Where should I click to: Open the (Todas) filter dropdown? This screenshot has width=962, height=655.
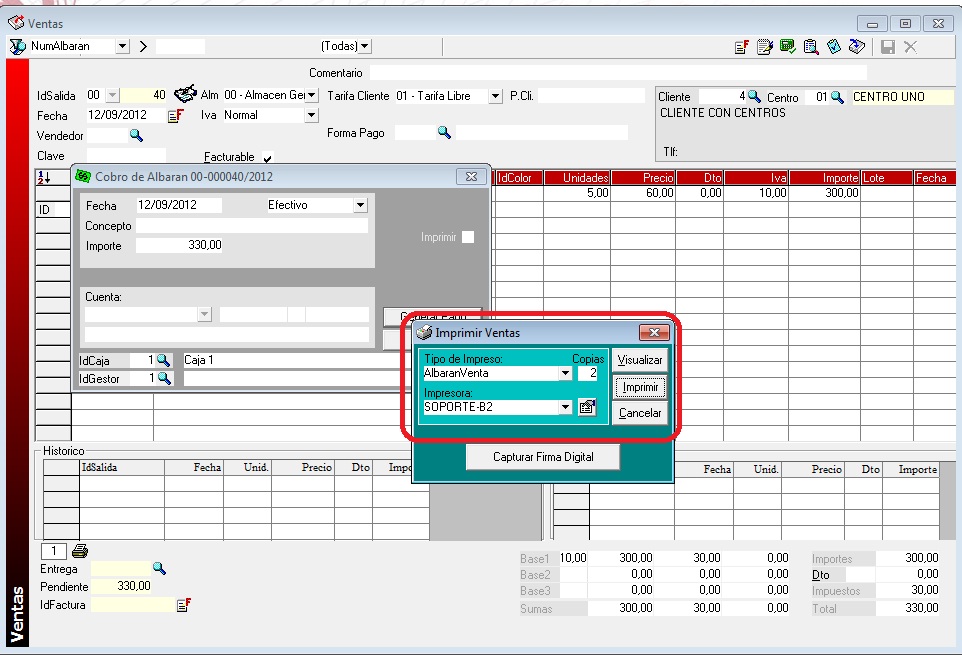tap(365, 46)
